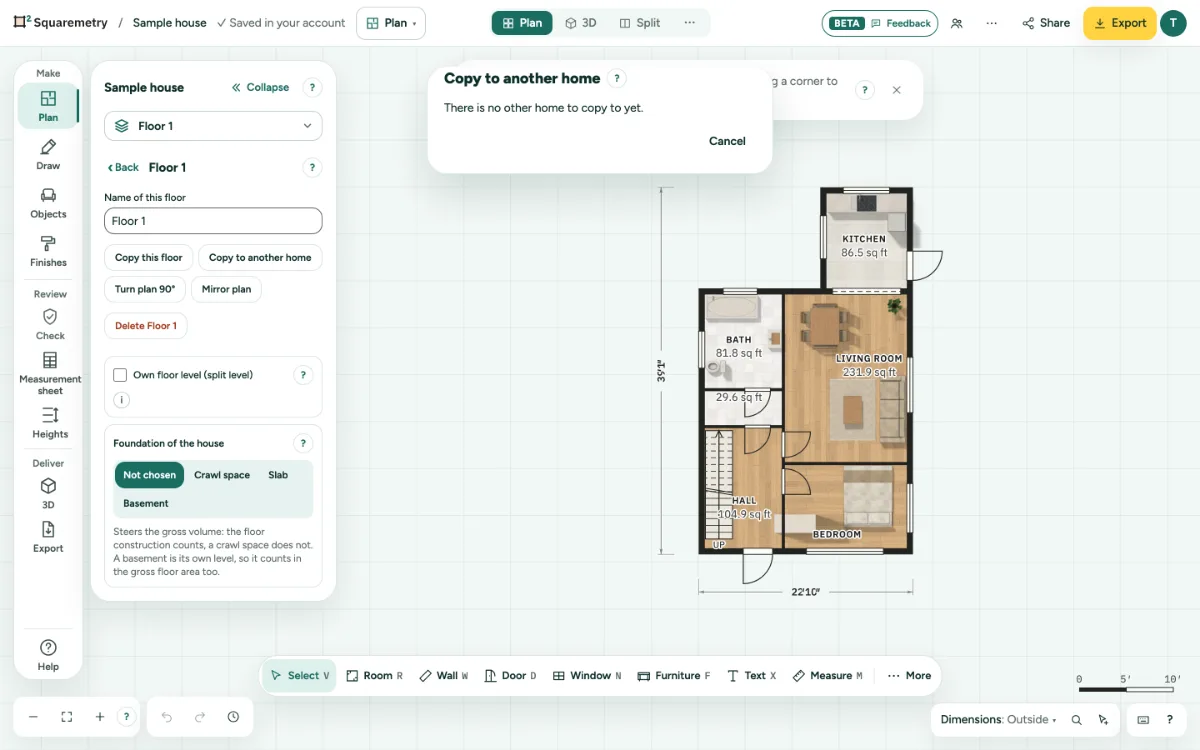1200x750 pixels.
Task: Choose Basement as the foundation
Action: [146, 503]
